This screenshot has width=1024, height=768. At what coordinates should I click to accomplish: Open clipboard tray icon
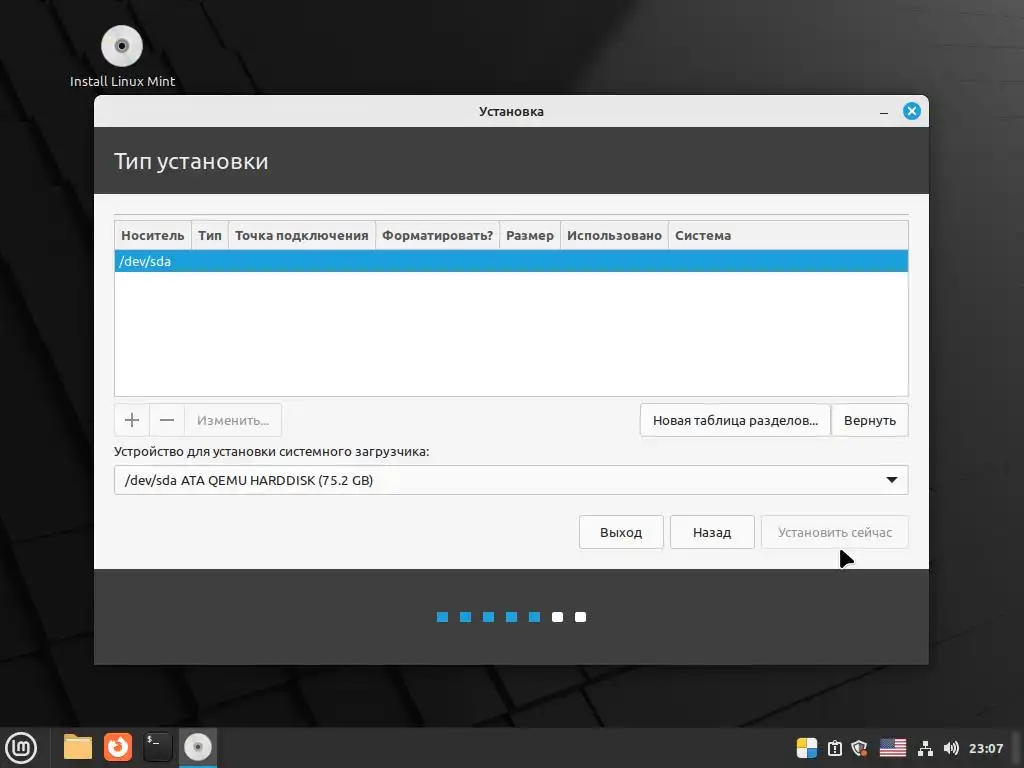pos(835,748)
